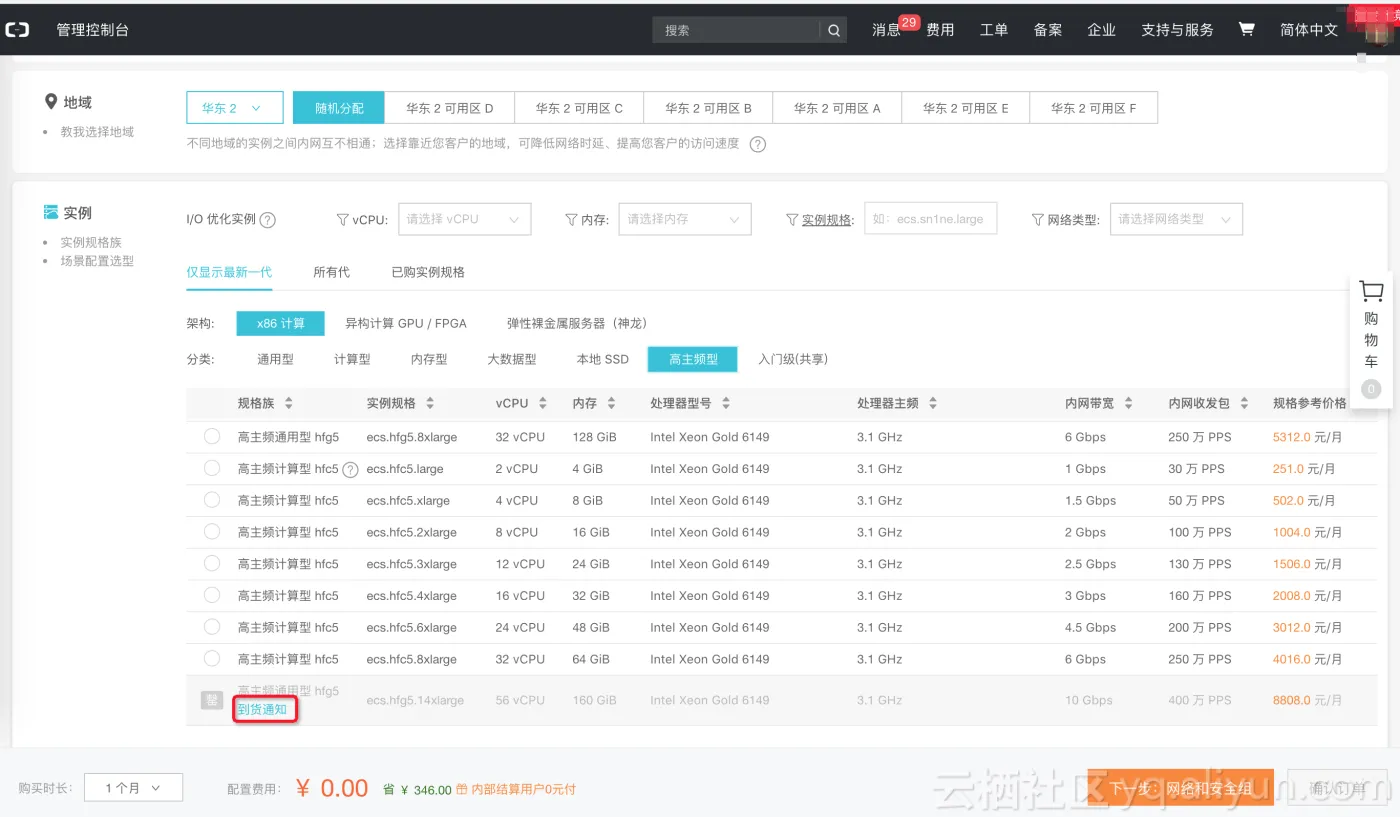The width and height of the screenshot is (1400, 817).
Task: Sort by 处理器型号 column arrows
Action: pos(726,403)
